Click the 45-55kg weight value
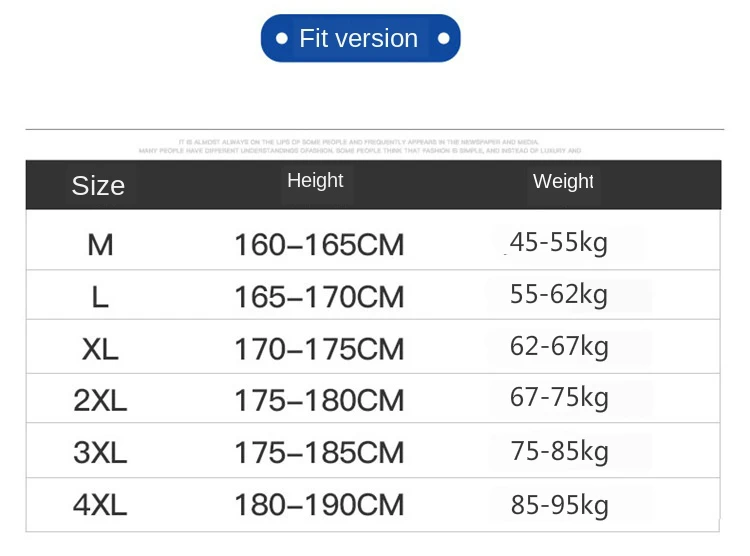This screenshot has width=750, height=556. point(559,243)
